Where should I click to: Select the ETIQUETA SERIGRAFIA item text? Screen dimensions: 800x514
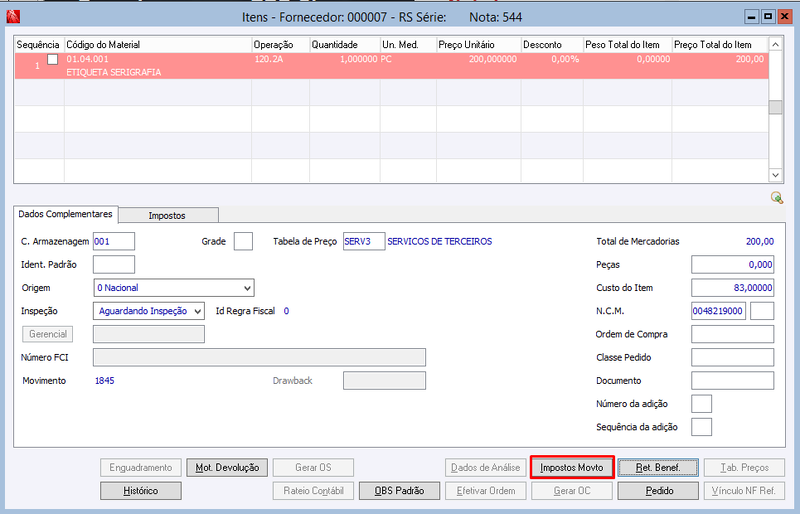[x=114, y=72]
